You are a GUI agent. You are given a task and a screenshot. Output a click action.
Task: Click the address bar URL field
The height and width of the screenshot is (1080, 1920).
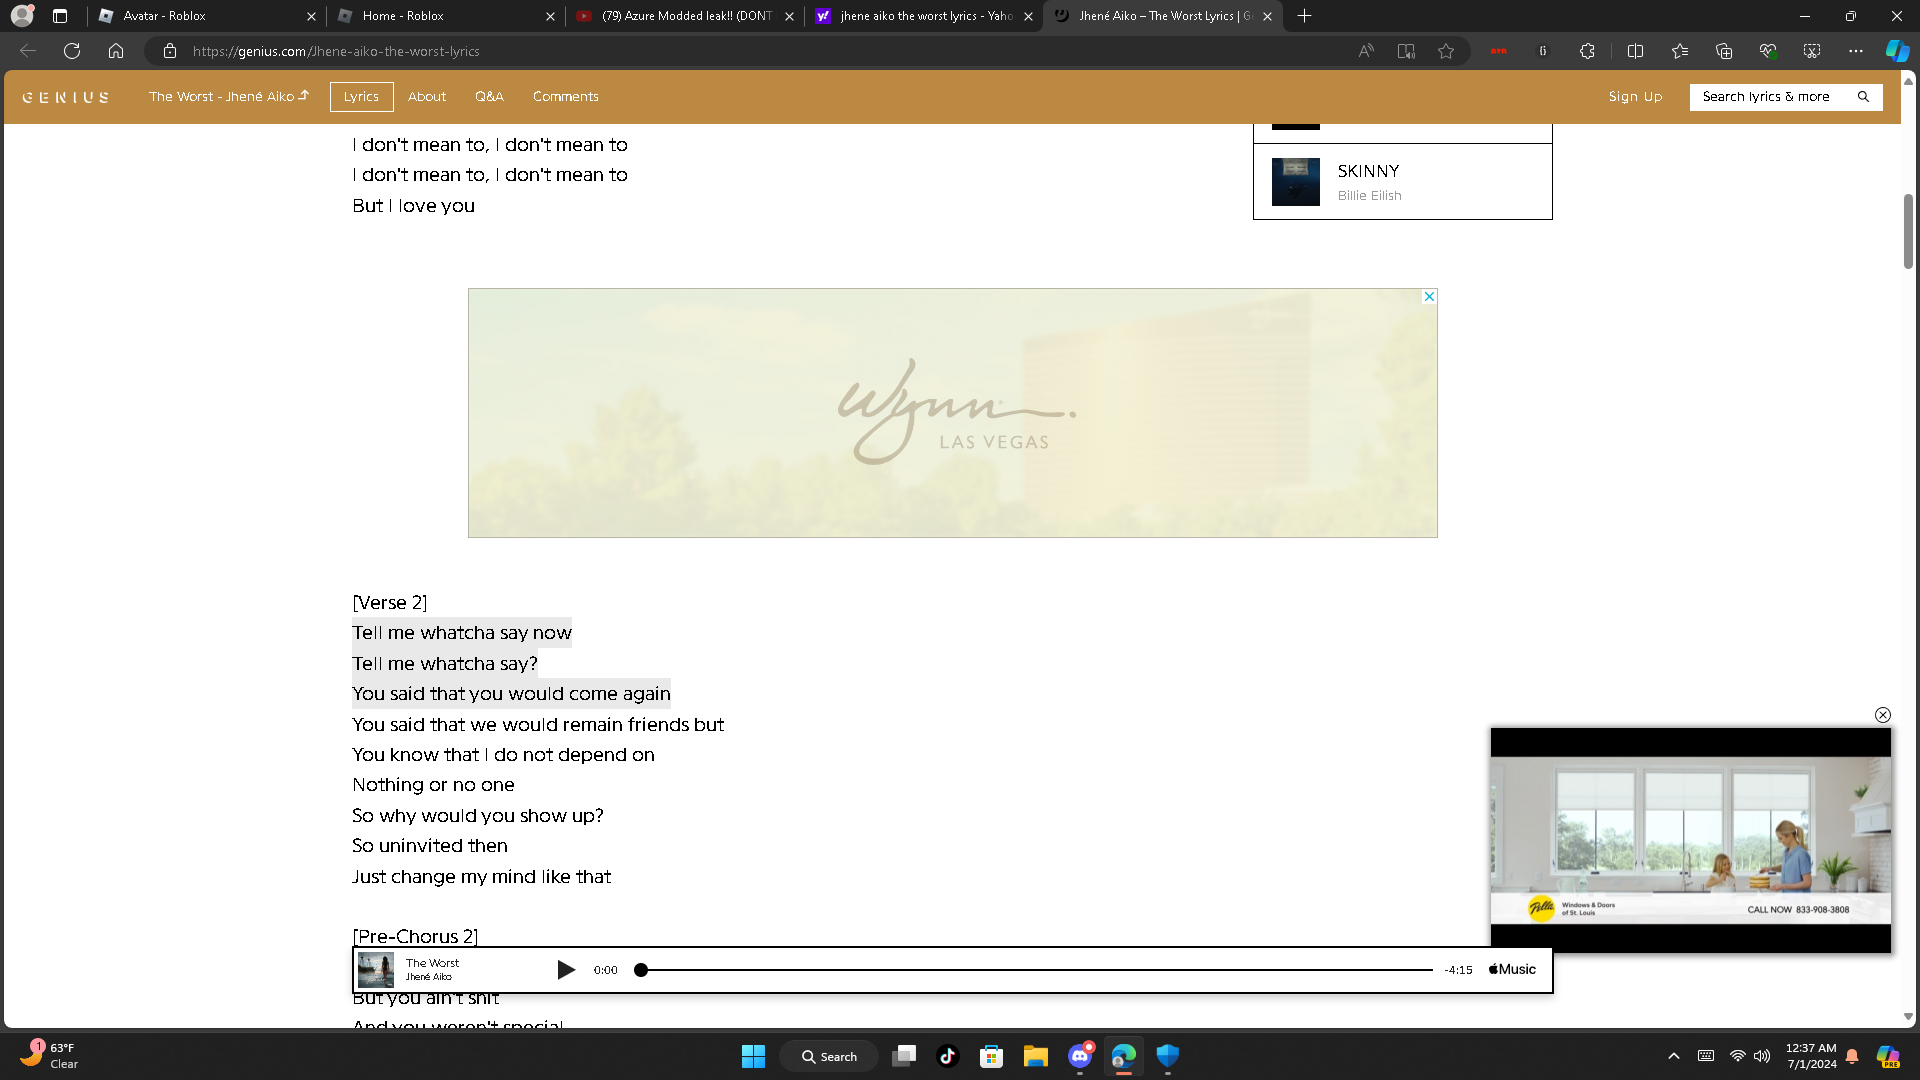tap(760, 51)
